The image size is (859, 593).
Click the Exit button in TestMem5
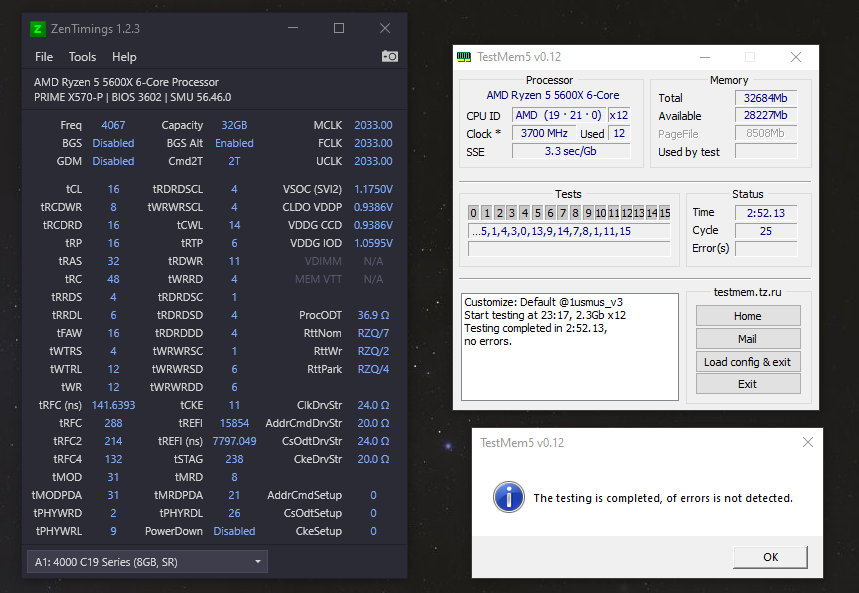click(x=748, y=384)
